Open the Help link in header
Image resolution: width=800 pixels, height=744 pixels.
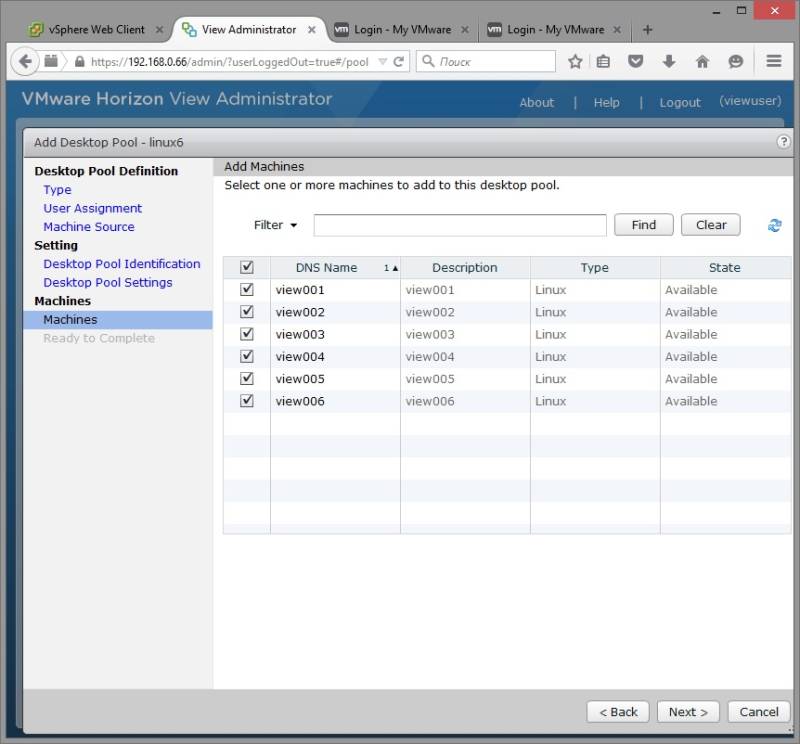[606, 103]
